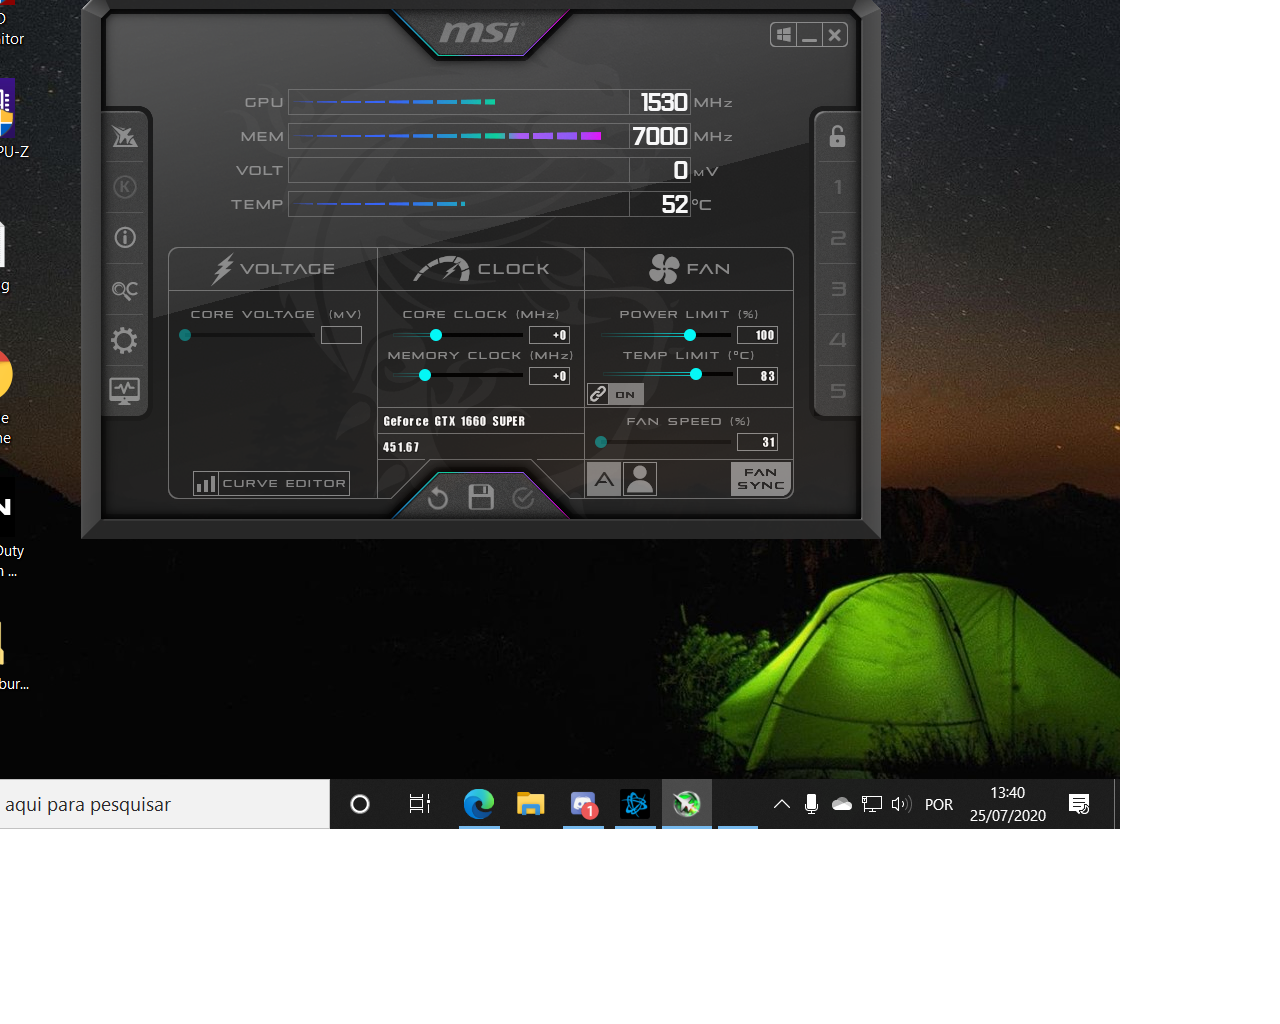Click the Power Limit value field

point(757,335)
